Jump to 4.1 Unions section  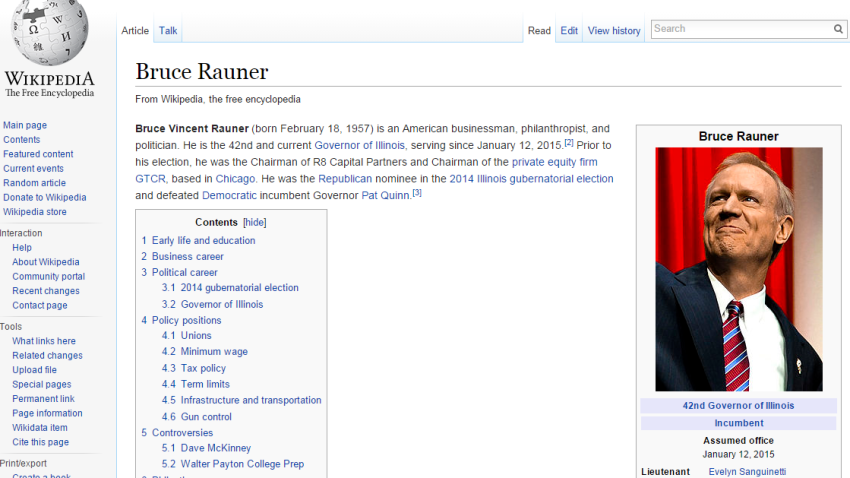coord(186,335)
